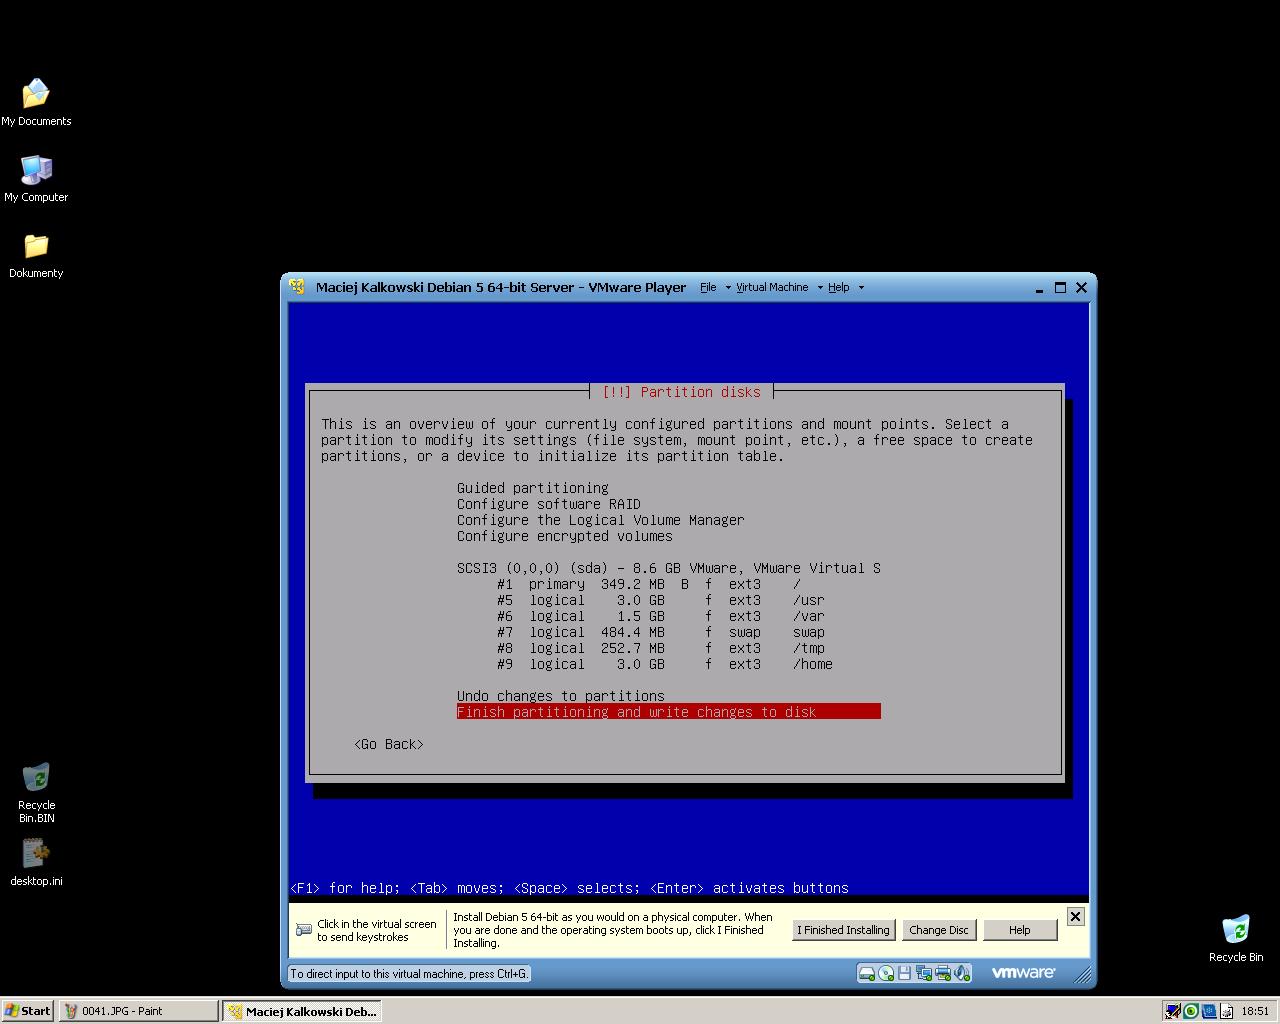
Task: Click the window resize grip corner
Action: (x=1082, y=975)
